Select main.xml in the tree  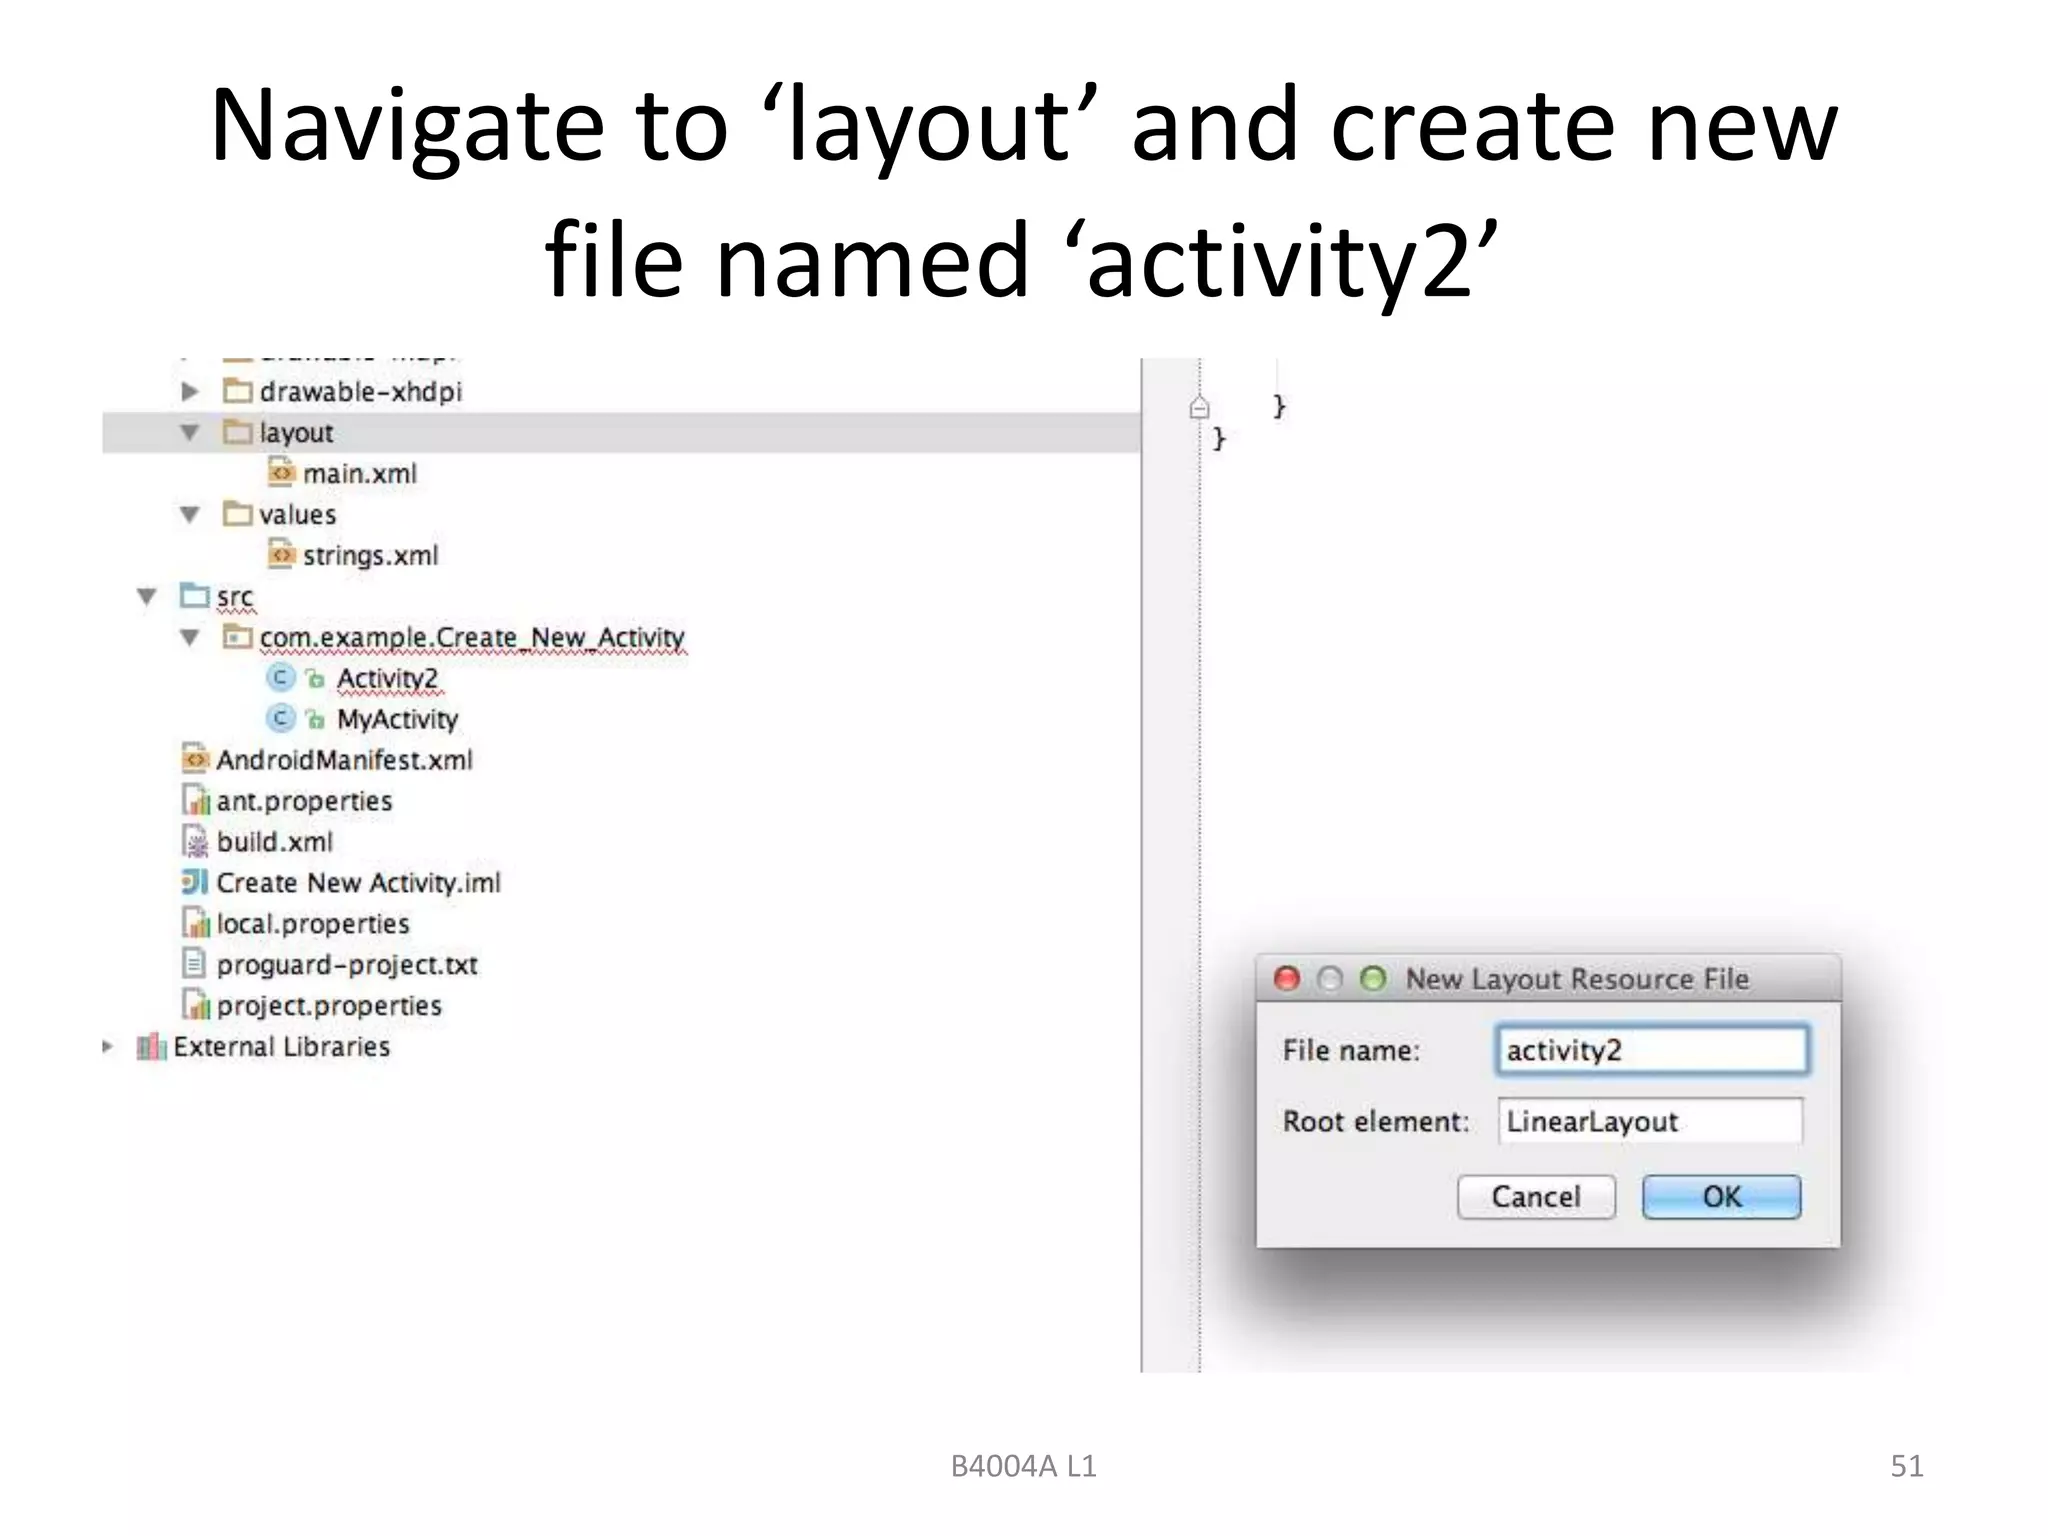(360, 473)
